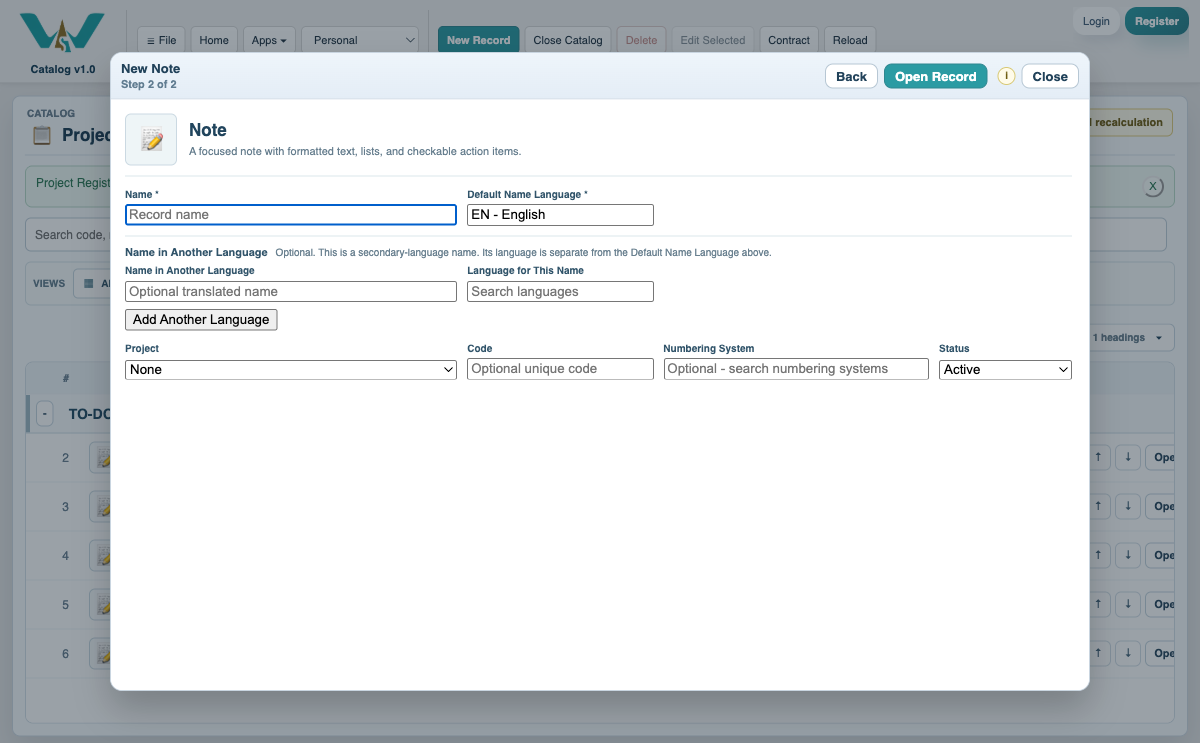1200x743 pixels.
Task: Move row 4 down with its arrow
Action: [1127, 555]
